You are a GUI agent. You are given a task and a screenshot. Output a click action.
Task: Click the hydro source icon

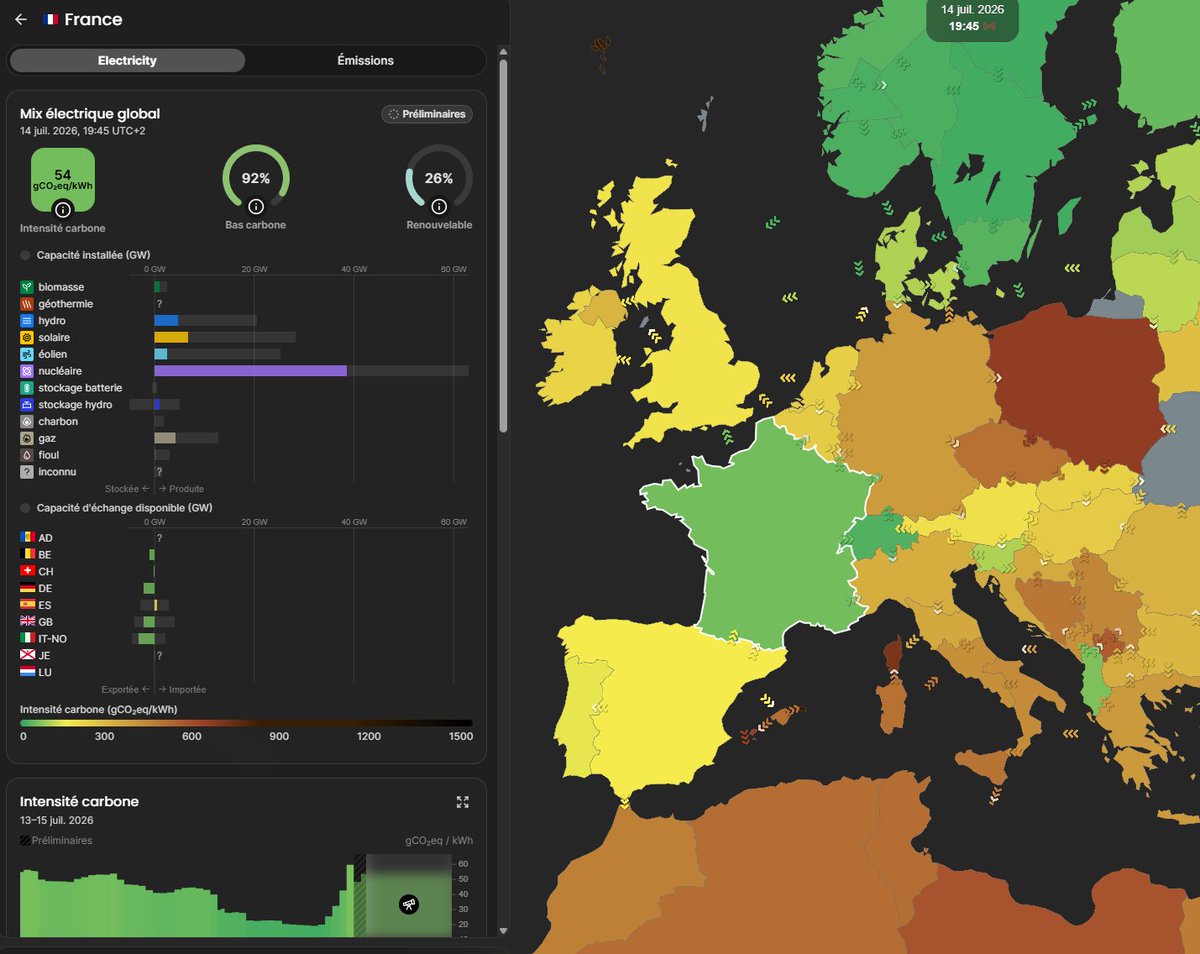coord(27,321)
